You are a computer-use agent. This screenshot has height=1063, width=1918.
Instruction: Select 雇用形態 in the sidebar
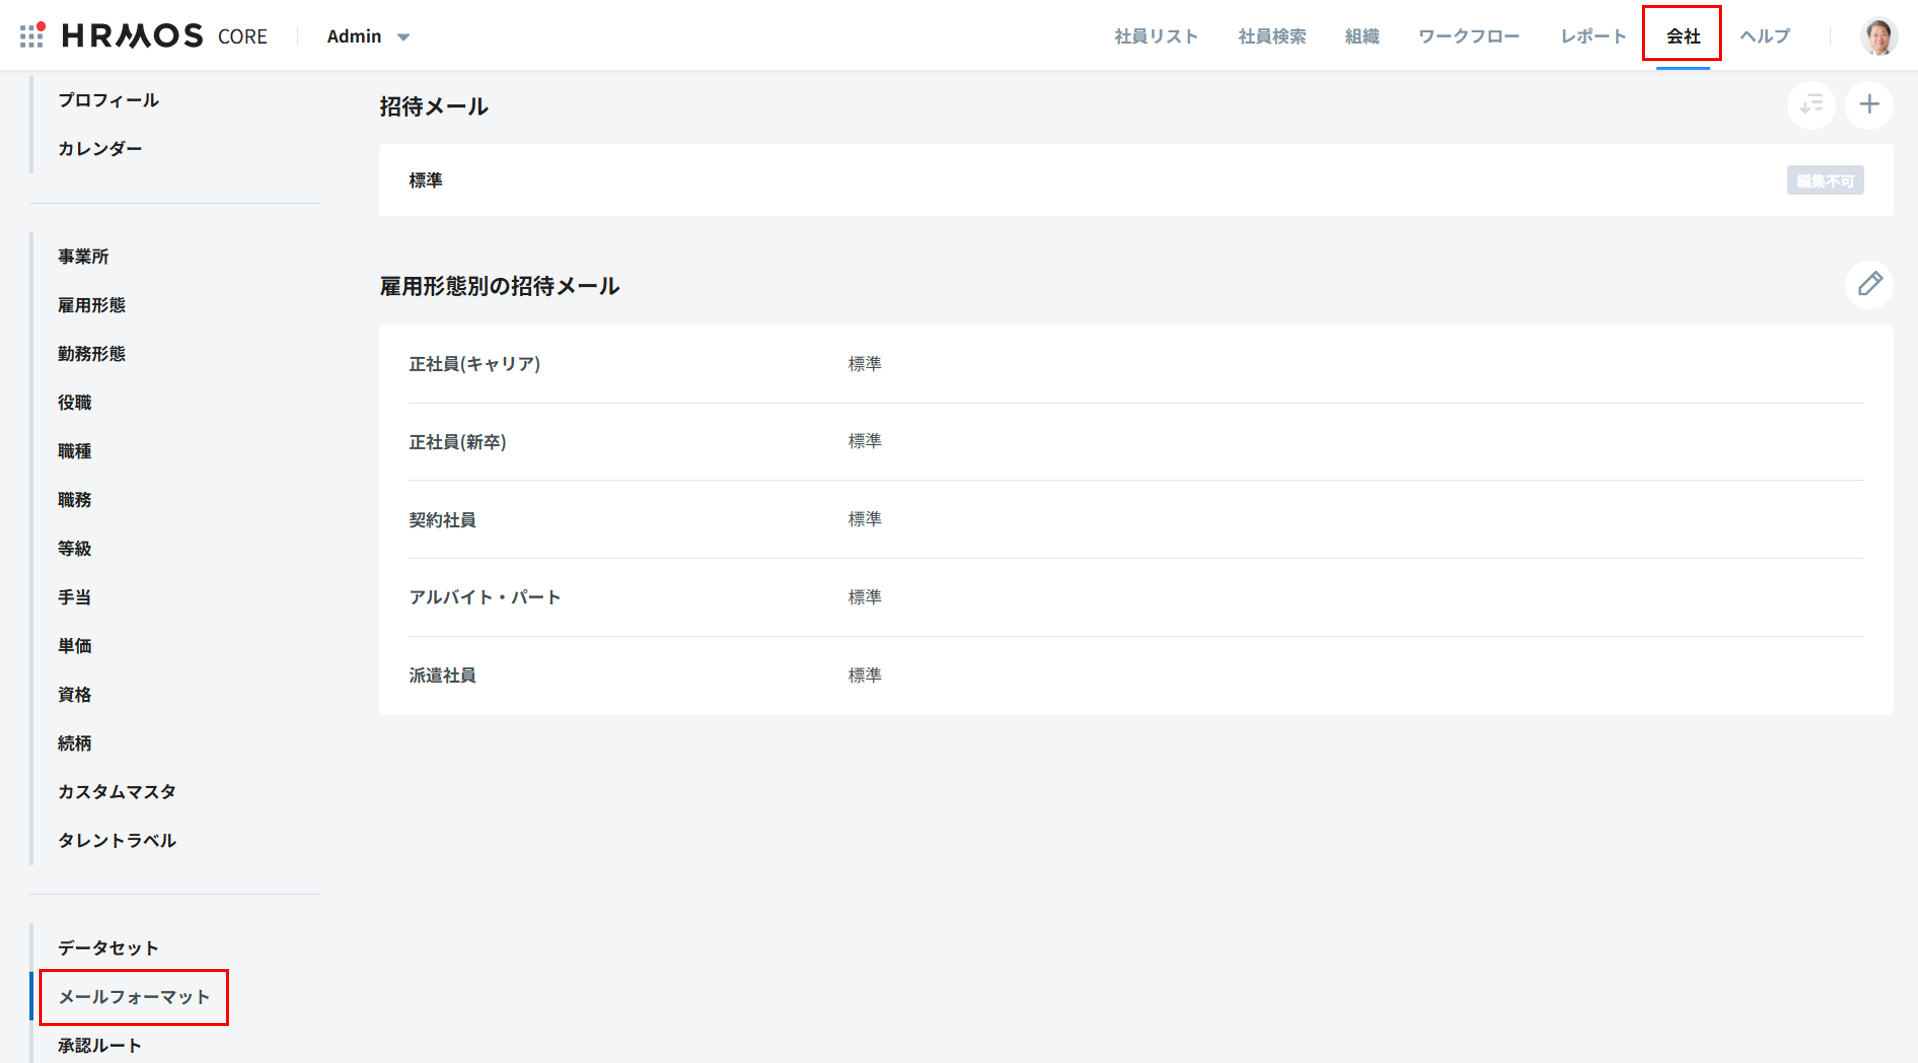pos(91,305)
